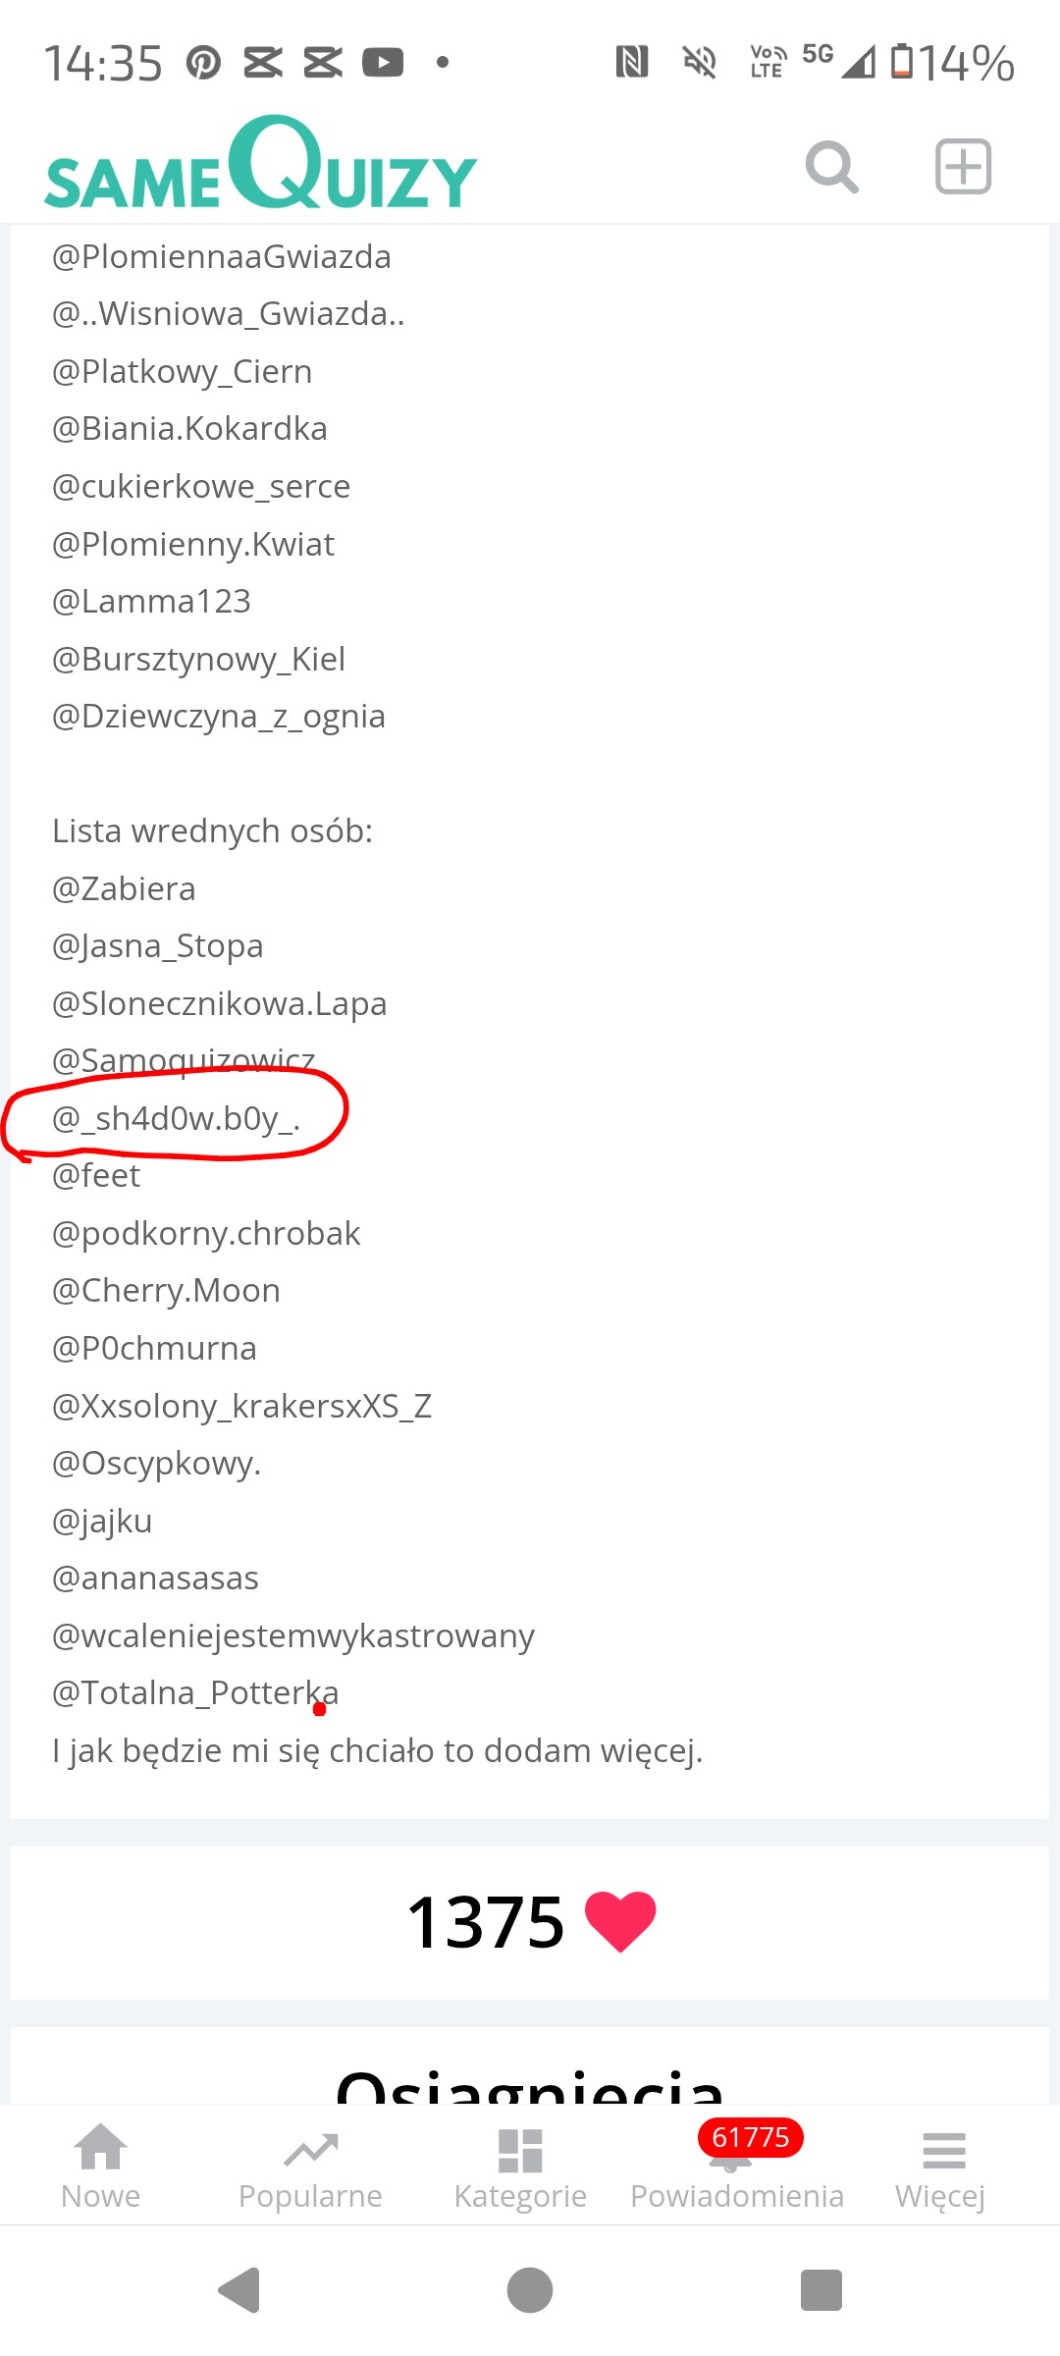Tap the red heart like icon
Viewport: 1060px width, 2356px height.
click(620, 1920)
